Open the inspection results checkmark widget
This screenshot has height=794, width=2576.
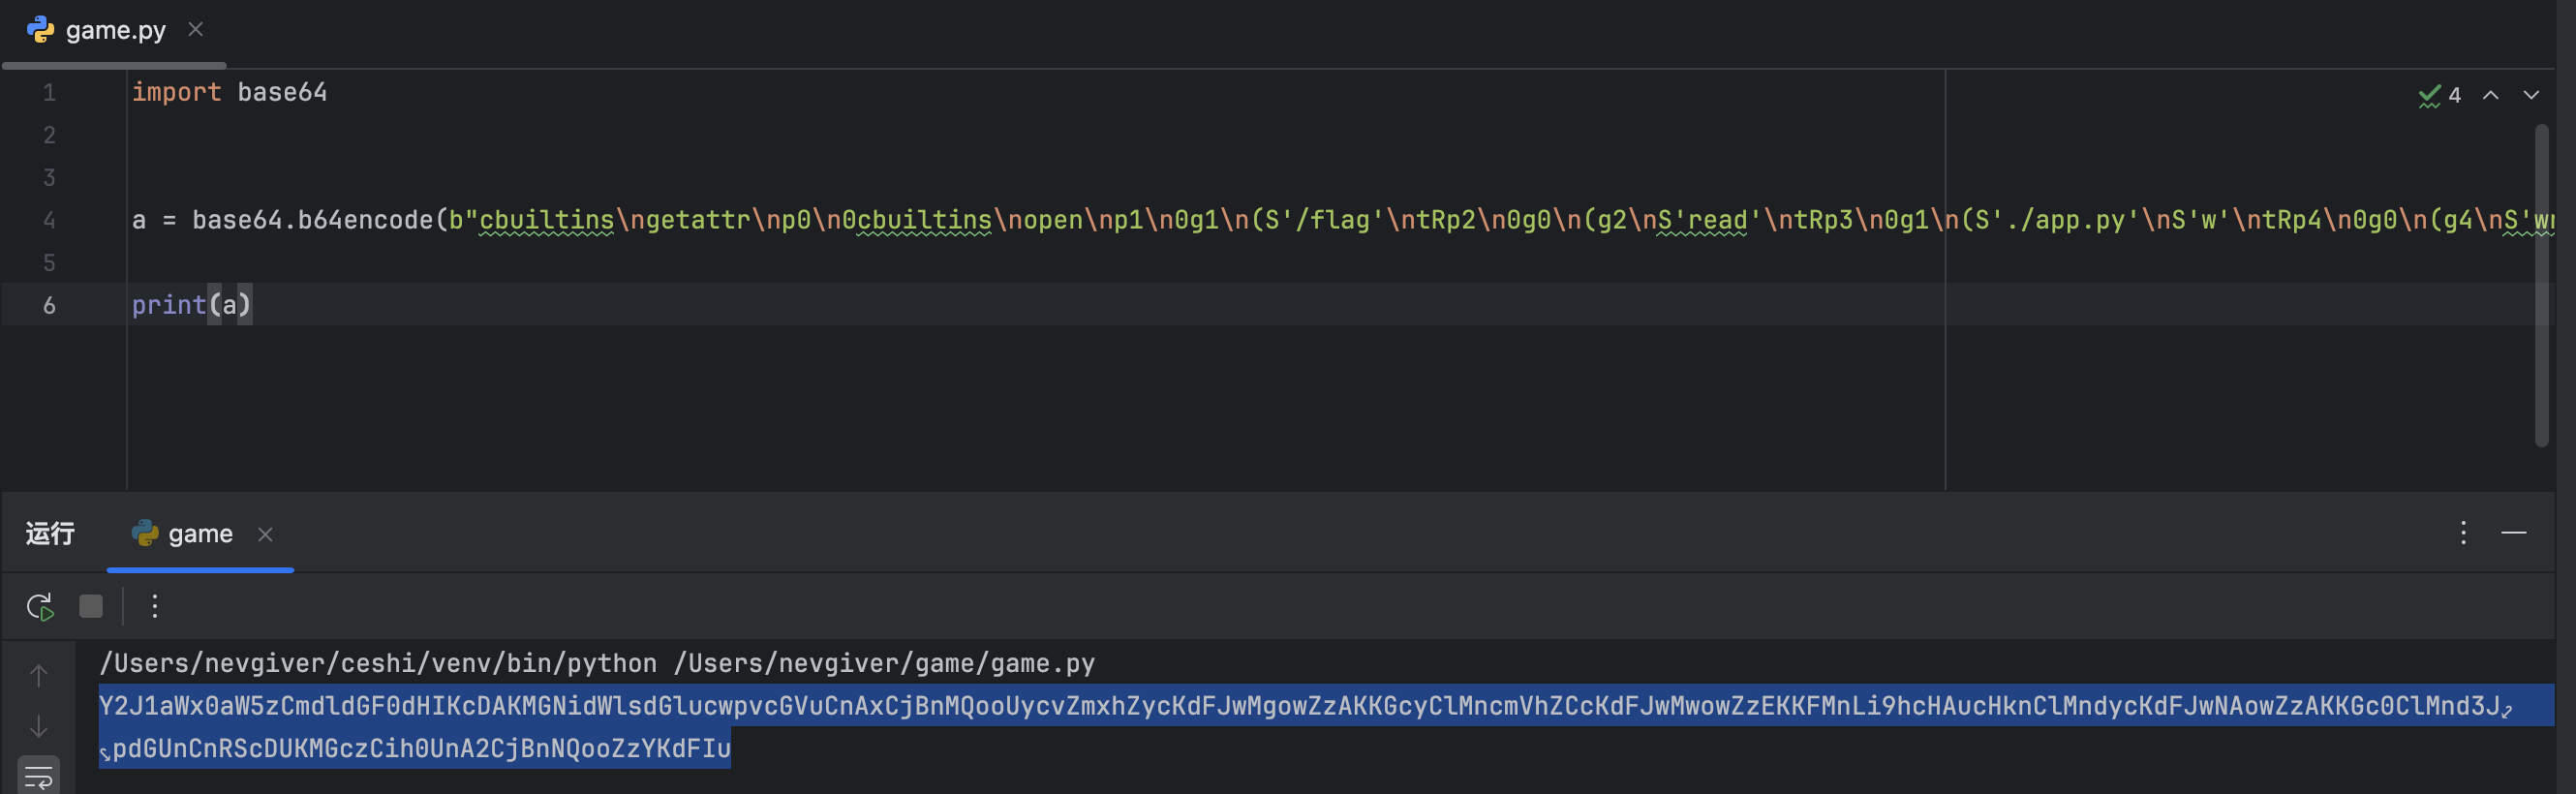click(2439, 96)
